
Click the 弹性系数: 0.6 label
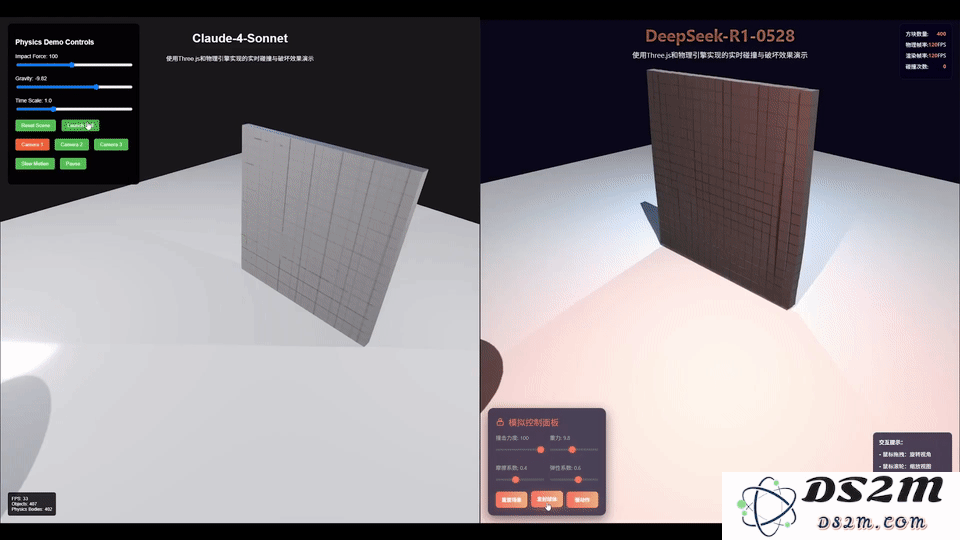tap(566, 468)
